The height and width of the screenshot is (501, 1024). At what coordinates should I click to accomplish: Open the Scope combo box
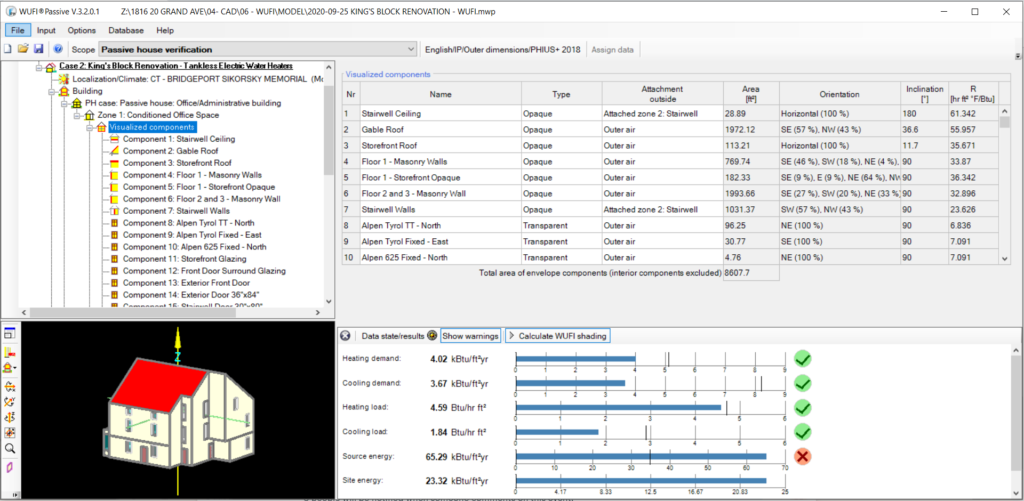tap(257, 49)
